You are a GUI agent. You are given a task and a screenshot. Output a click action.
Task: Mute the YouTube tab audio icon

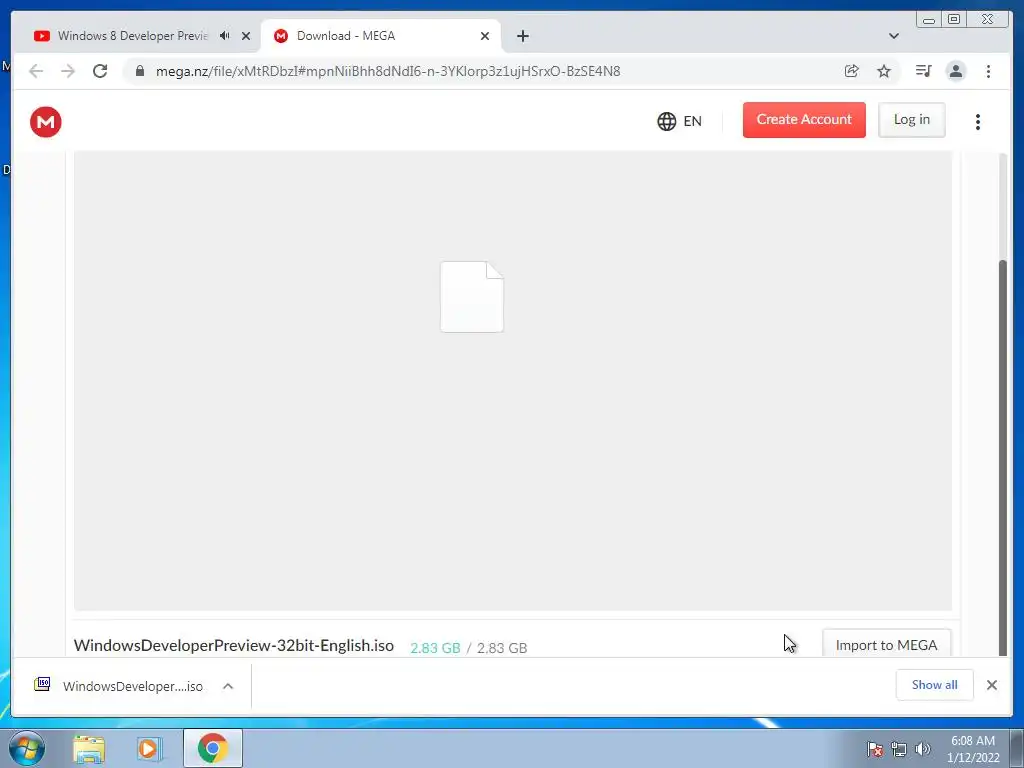[225, 36]
